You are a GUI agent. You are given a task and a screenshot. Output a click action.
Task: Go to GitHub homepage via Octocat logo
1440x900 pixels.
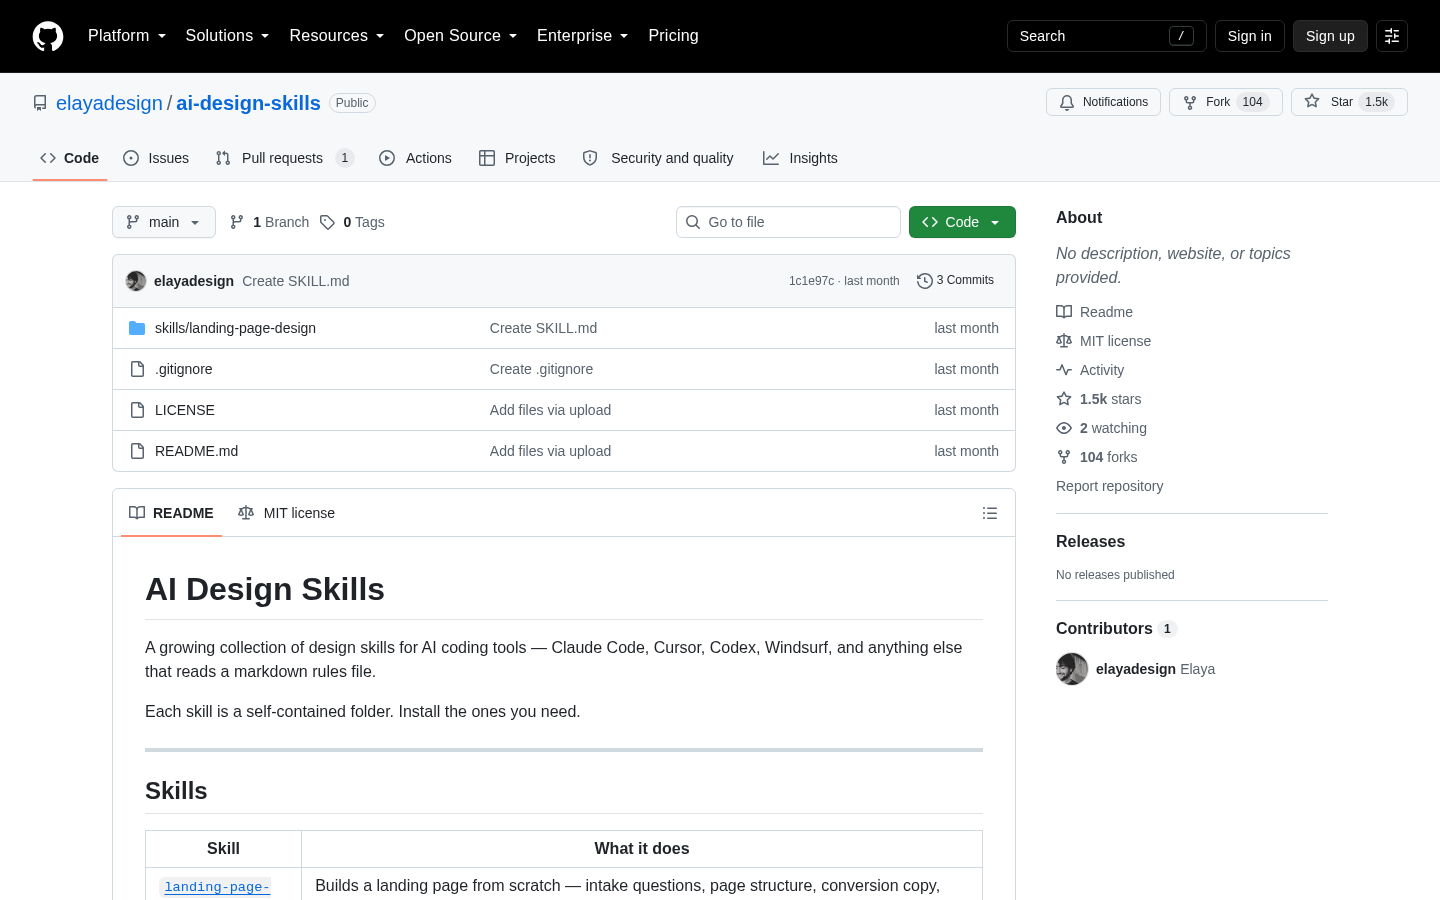coord(48,36)
